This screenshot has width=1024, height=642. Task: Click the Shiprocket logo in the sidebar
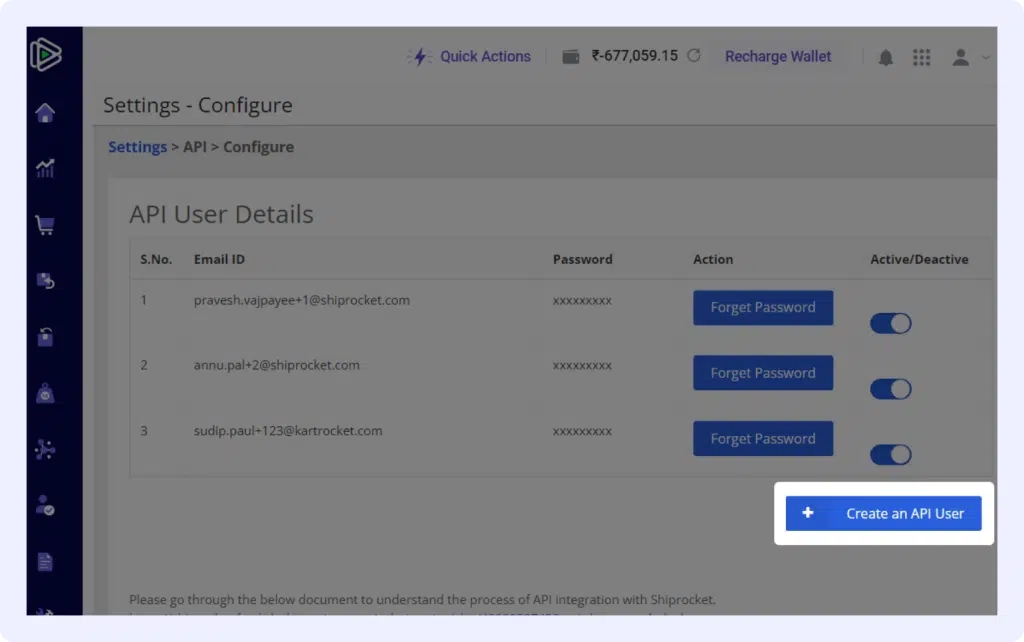coord(45,56)
